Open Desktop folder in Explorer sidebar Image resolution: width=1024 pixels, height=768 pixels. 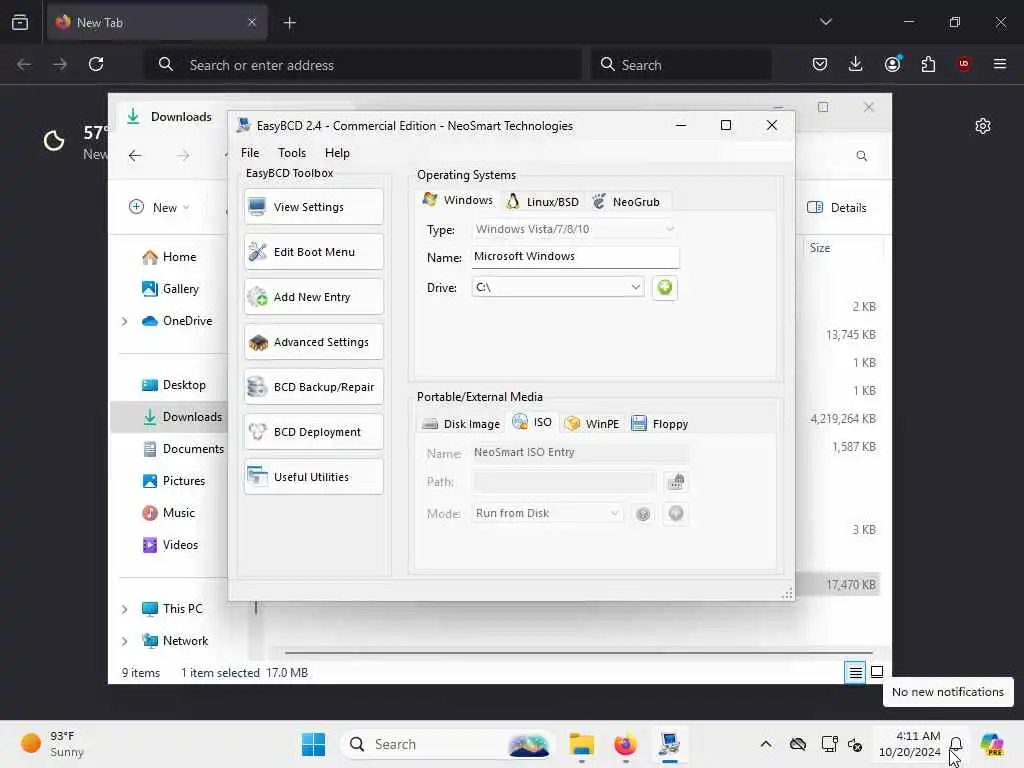click(x=174, y=385)
